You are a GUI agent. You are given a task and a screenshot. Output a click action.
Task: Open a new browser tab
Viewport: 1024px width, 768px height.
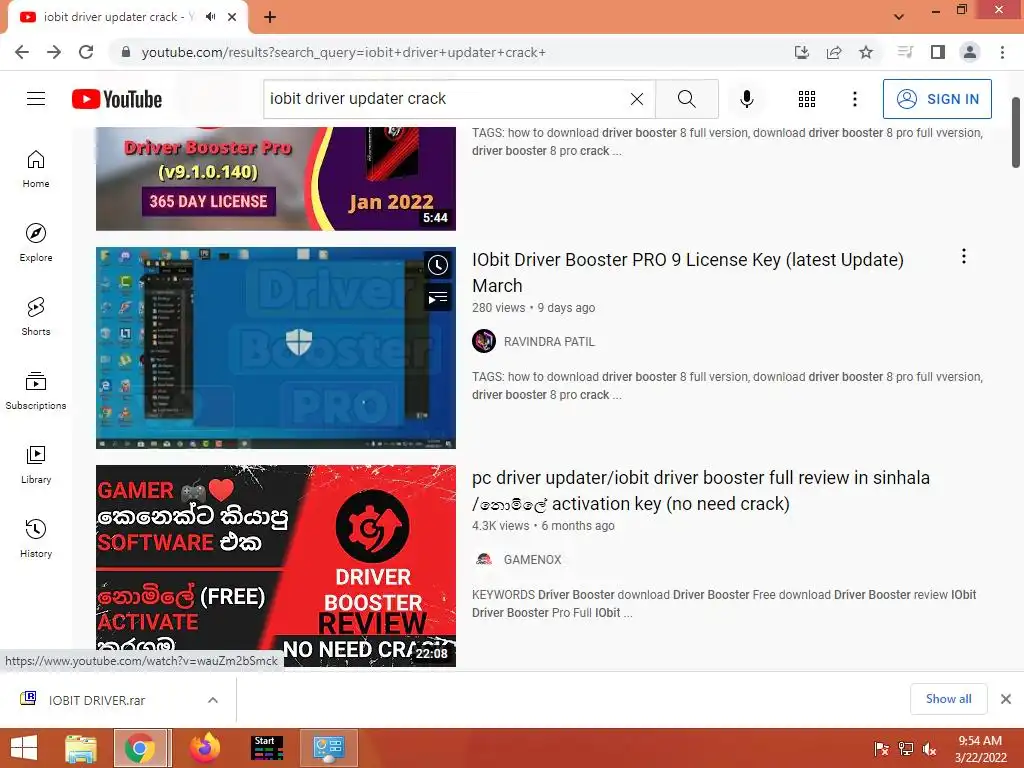[x=270, y=17]
